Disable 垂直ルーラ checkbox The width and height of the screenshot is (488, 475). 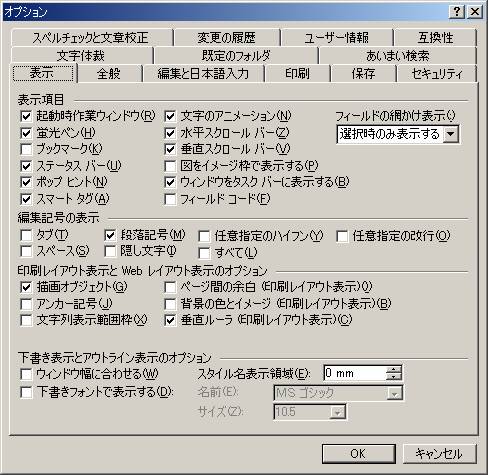[x=170, y=320]
